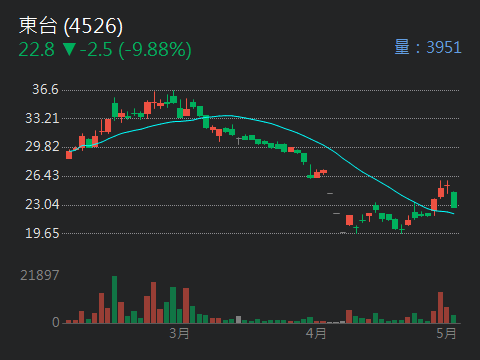Click the tallest green volume bar
Screen dimensions: 480x360
click(x=114, y=300)
